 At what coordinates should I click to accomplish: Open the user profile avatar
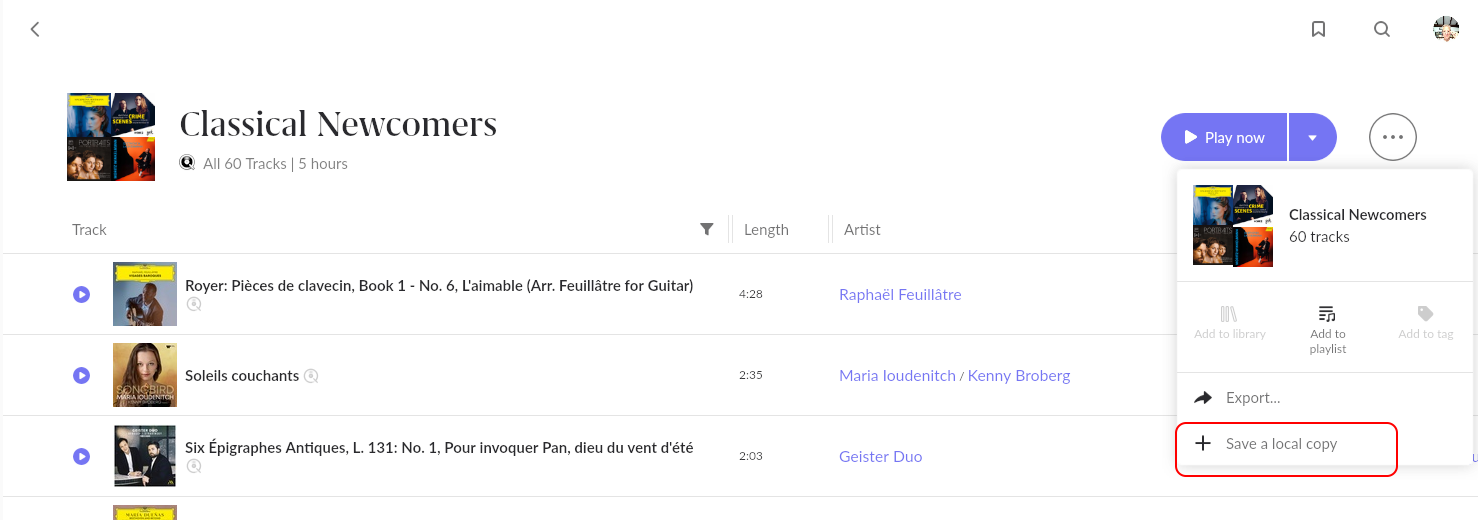(x=1446, y=29)
